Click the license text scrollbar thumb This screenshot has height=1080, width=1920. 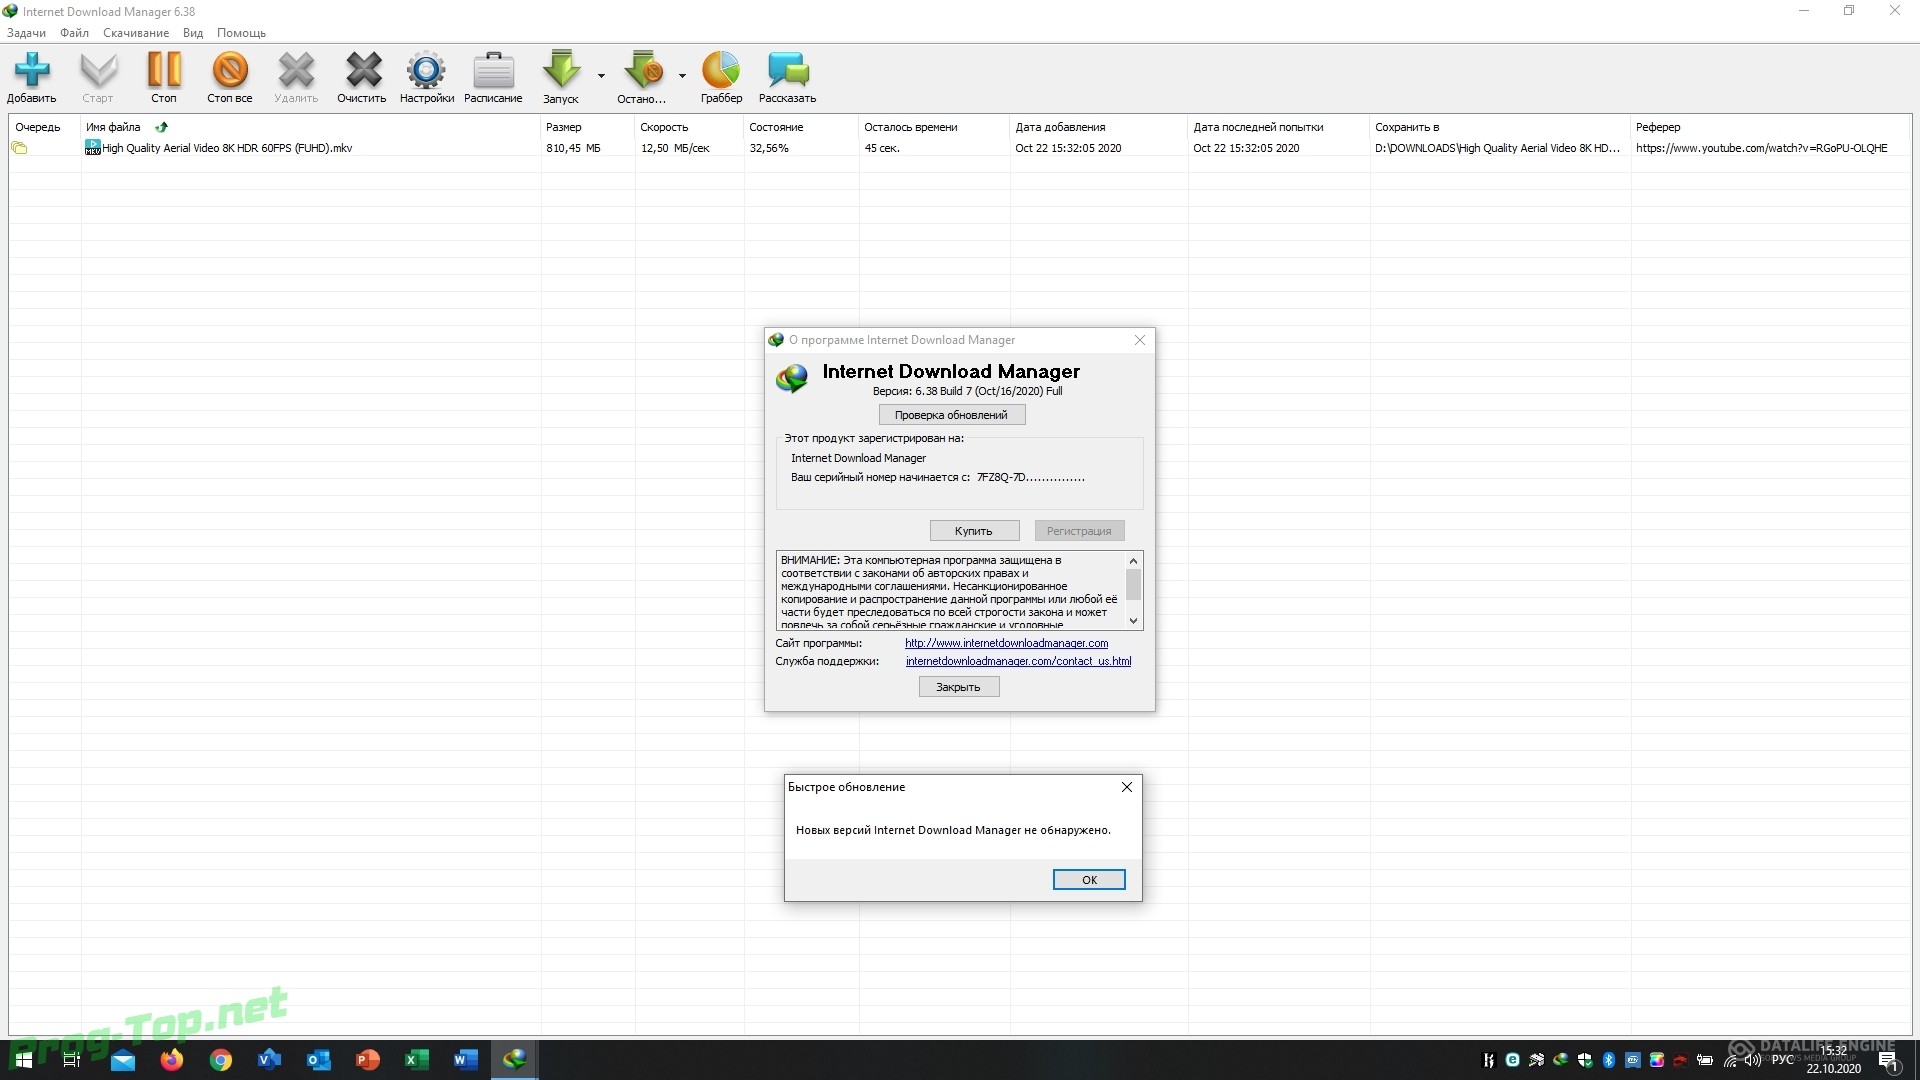tap(1133, 584)
